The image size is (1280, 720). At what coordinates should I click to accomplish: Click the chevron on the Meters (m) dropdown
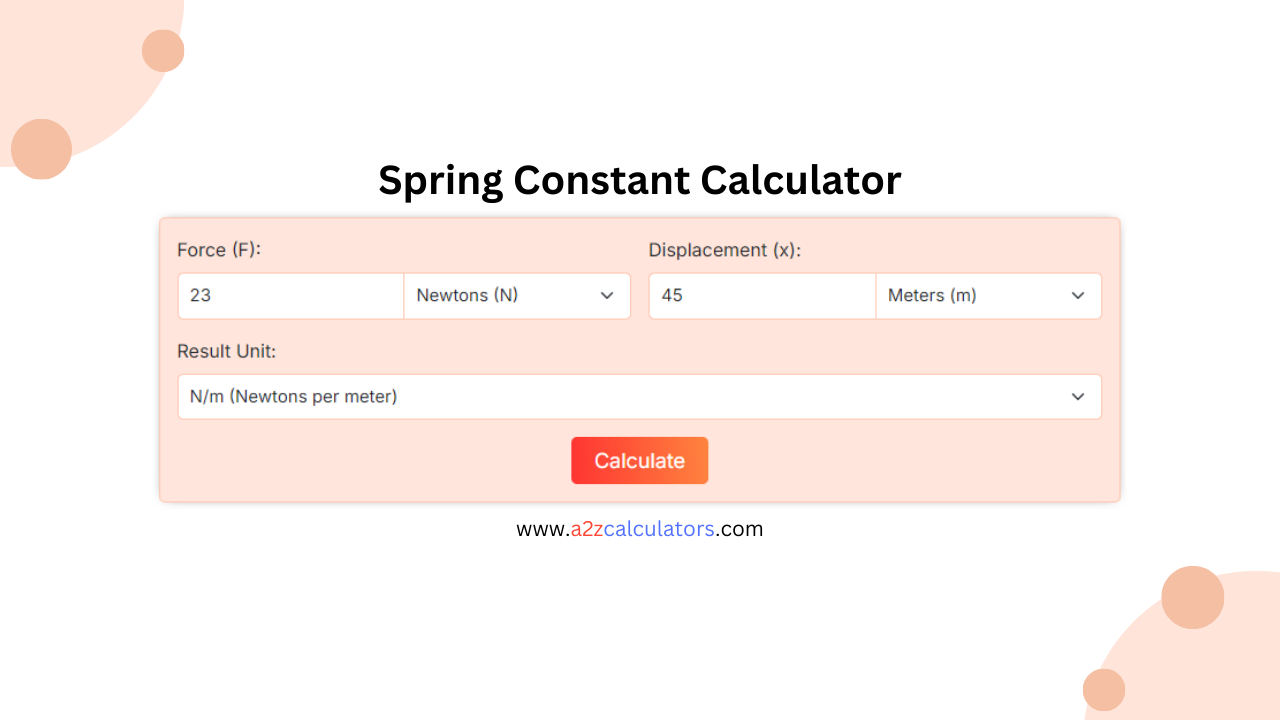(x=1078, y=295)
